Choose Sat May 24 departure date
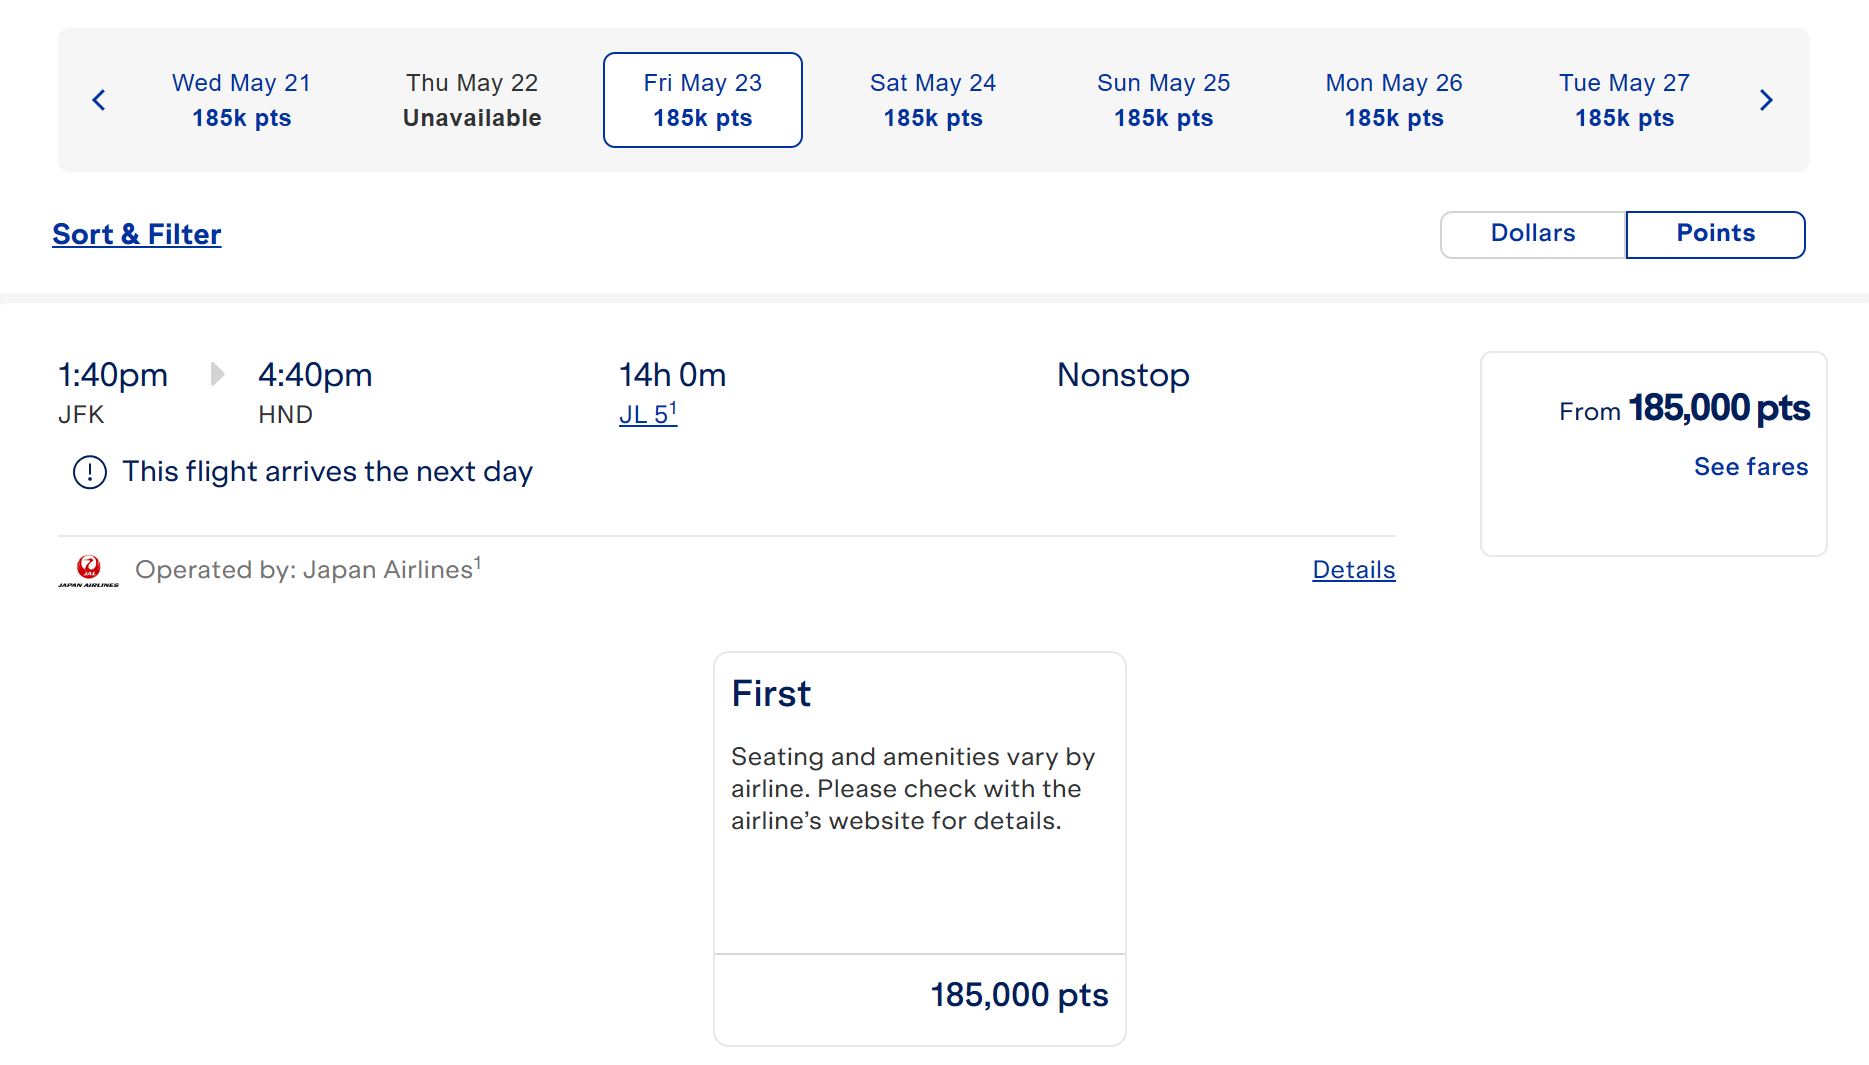Screen dimensions: 1869x1065 tap(932, 100)
